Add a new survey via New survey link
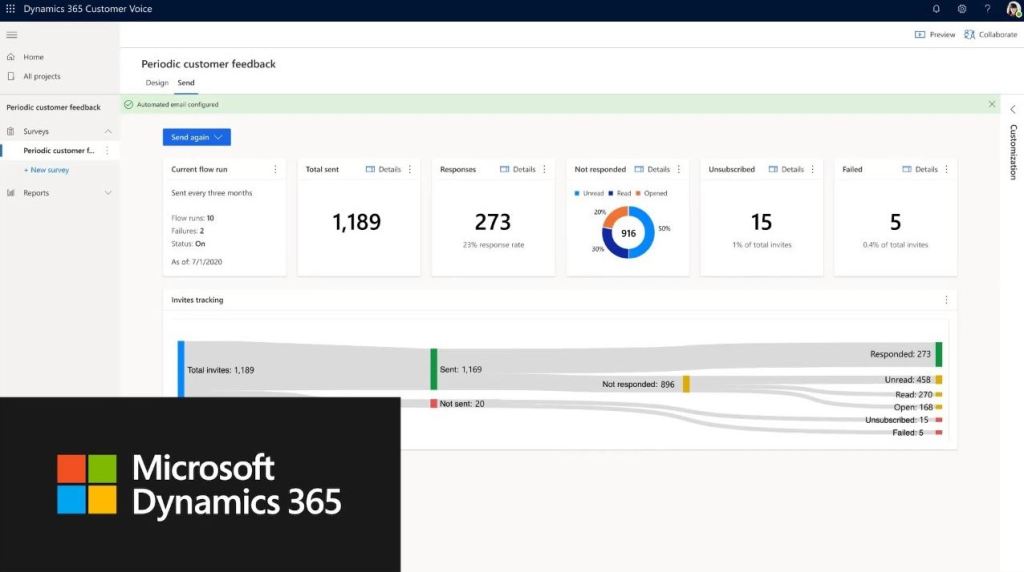The width and height of the screenshot is (1024, 572). coord(46,170)
